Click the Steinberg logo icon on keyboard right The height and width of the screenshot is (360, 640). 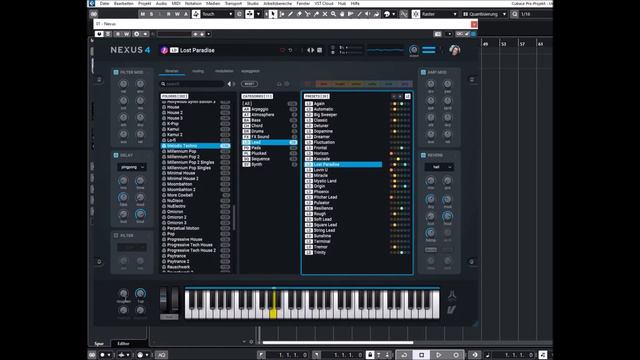(451, 309)
